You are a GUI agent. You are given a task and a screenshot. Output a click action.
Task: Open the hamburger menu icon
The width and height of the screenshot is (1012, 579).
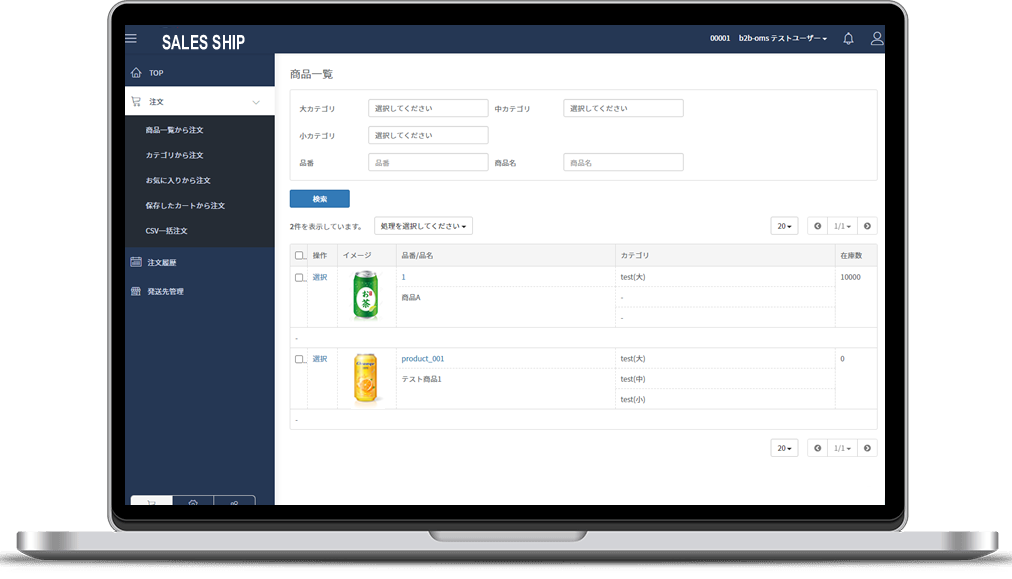click(x=130, y=39)
